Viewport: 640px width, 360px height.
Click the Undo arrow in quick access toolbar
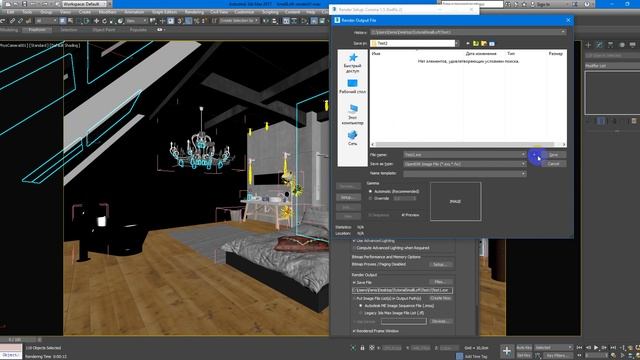pos(34,4)
